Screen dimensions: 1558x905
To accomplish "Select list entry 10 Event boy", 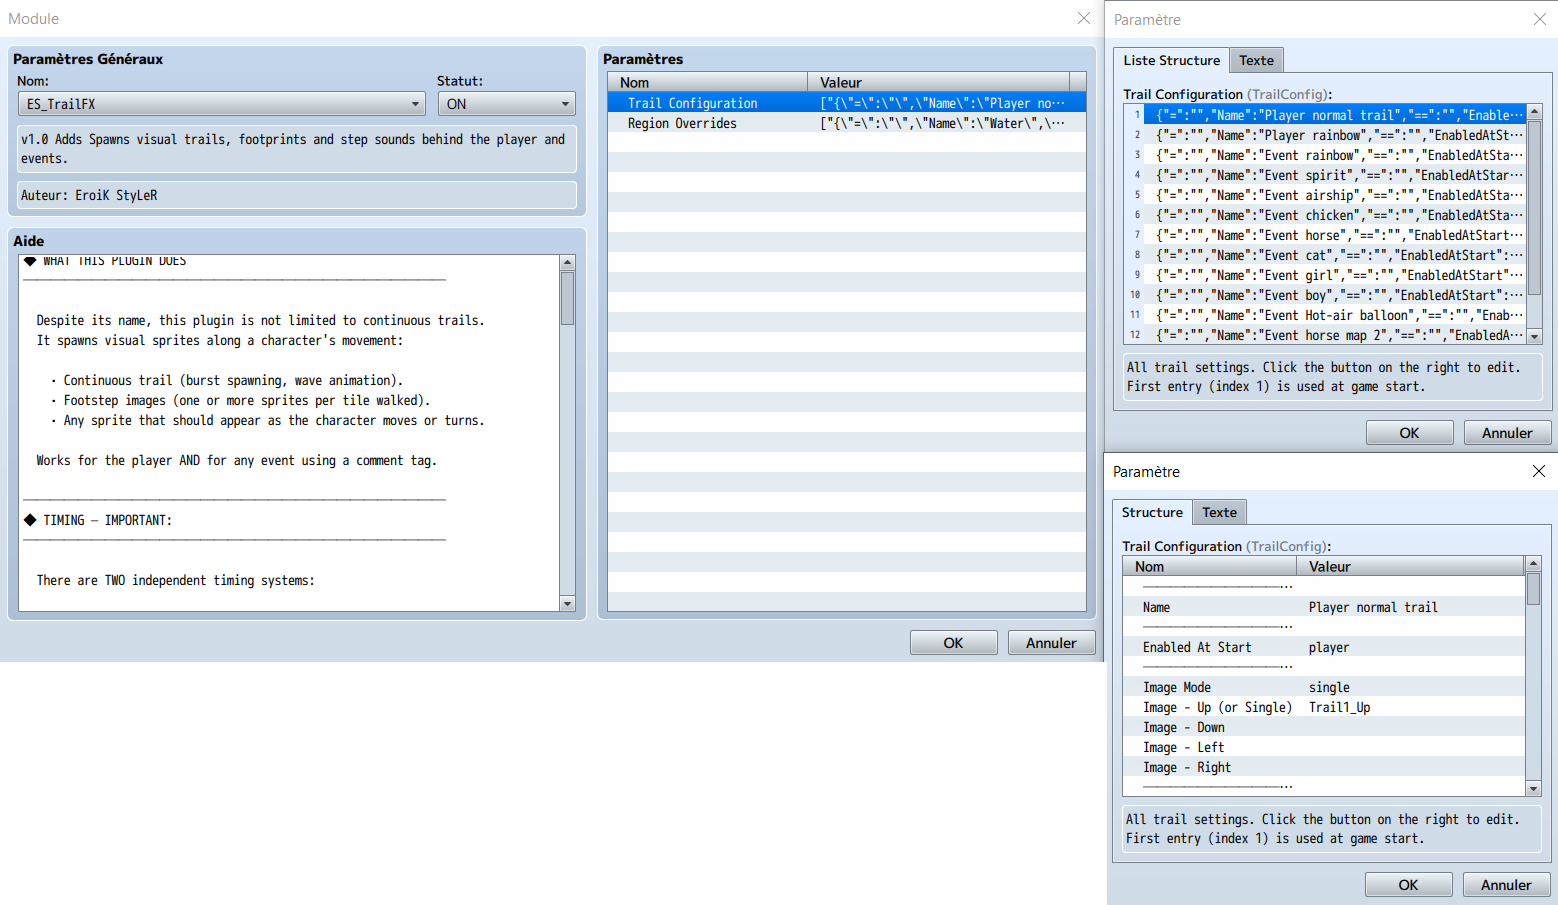I will tap(1325, 295).
